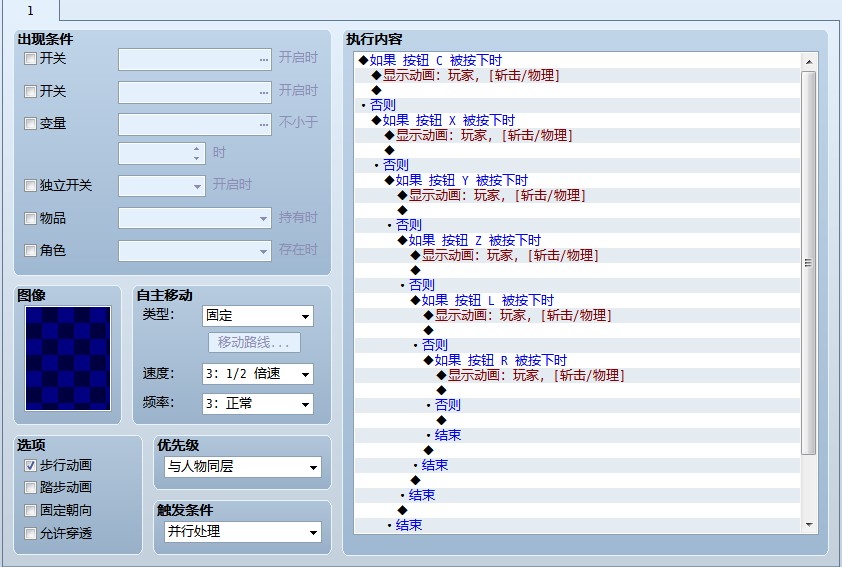Viewport: 842px width, 567px height.
Task: Enable the 独立开关 condition checkbox
Action: point(31,186)
